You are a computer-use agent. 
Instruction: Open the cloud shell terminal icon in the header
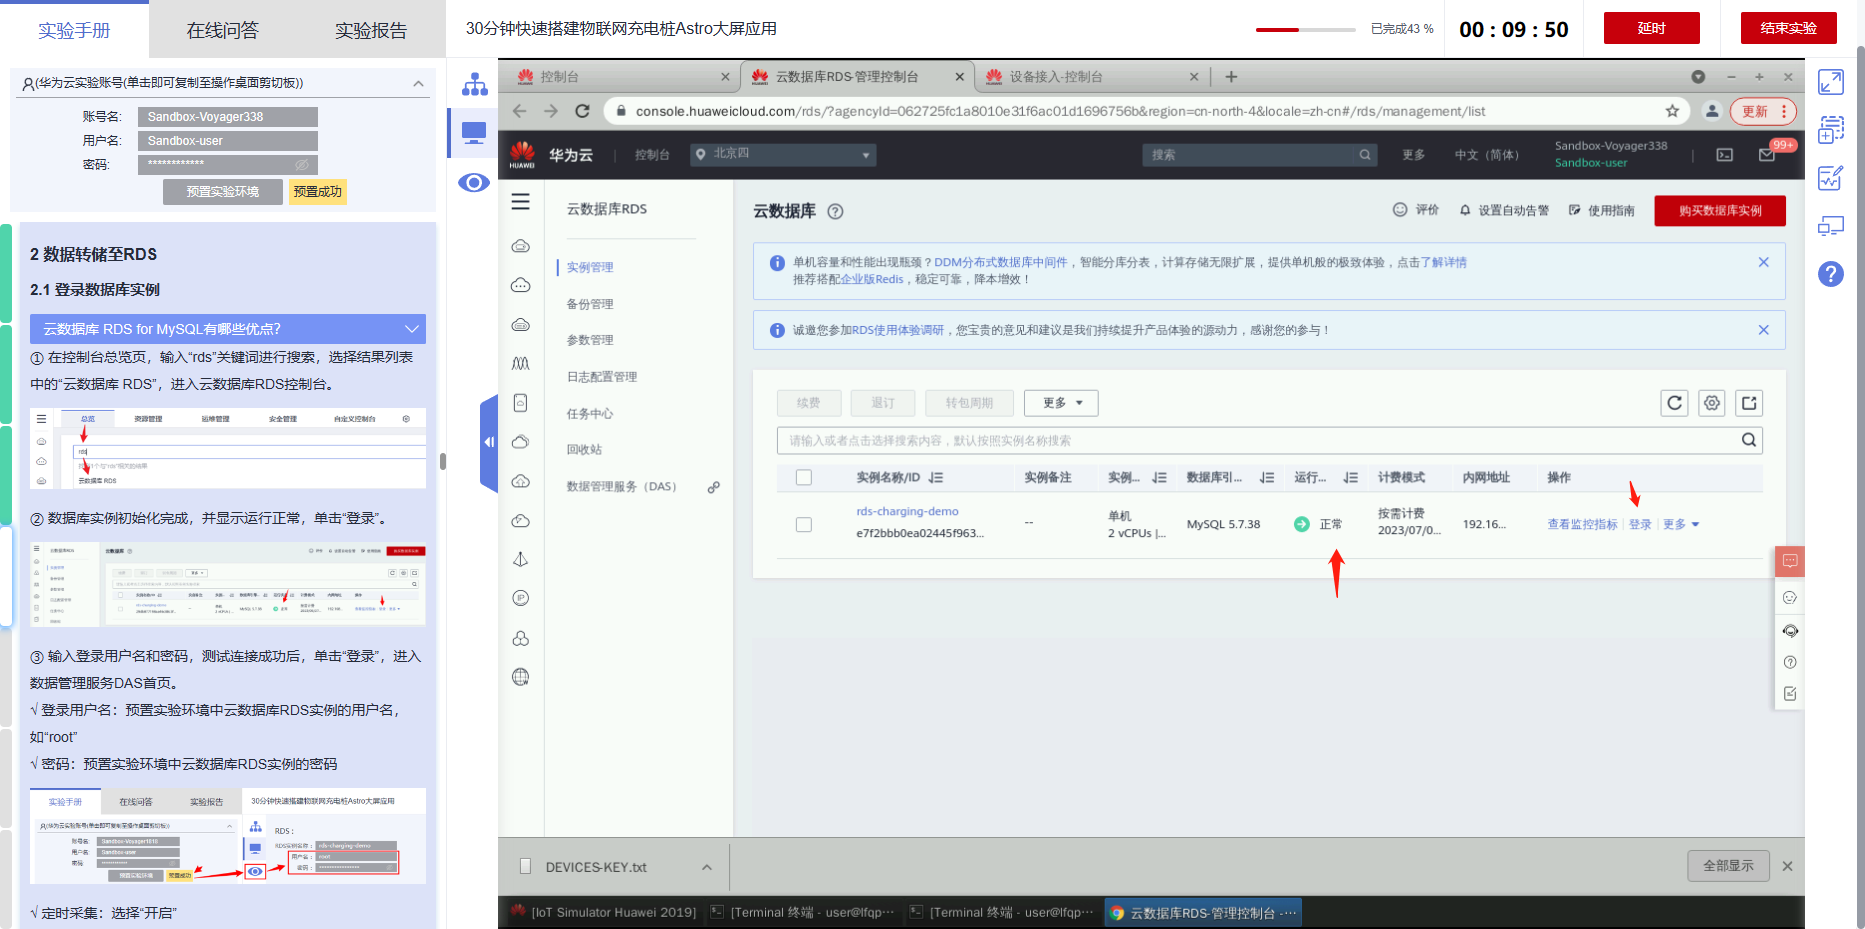1725,155
